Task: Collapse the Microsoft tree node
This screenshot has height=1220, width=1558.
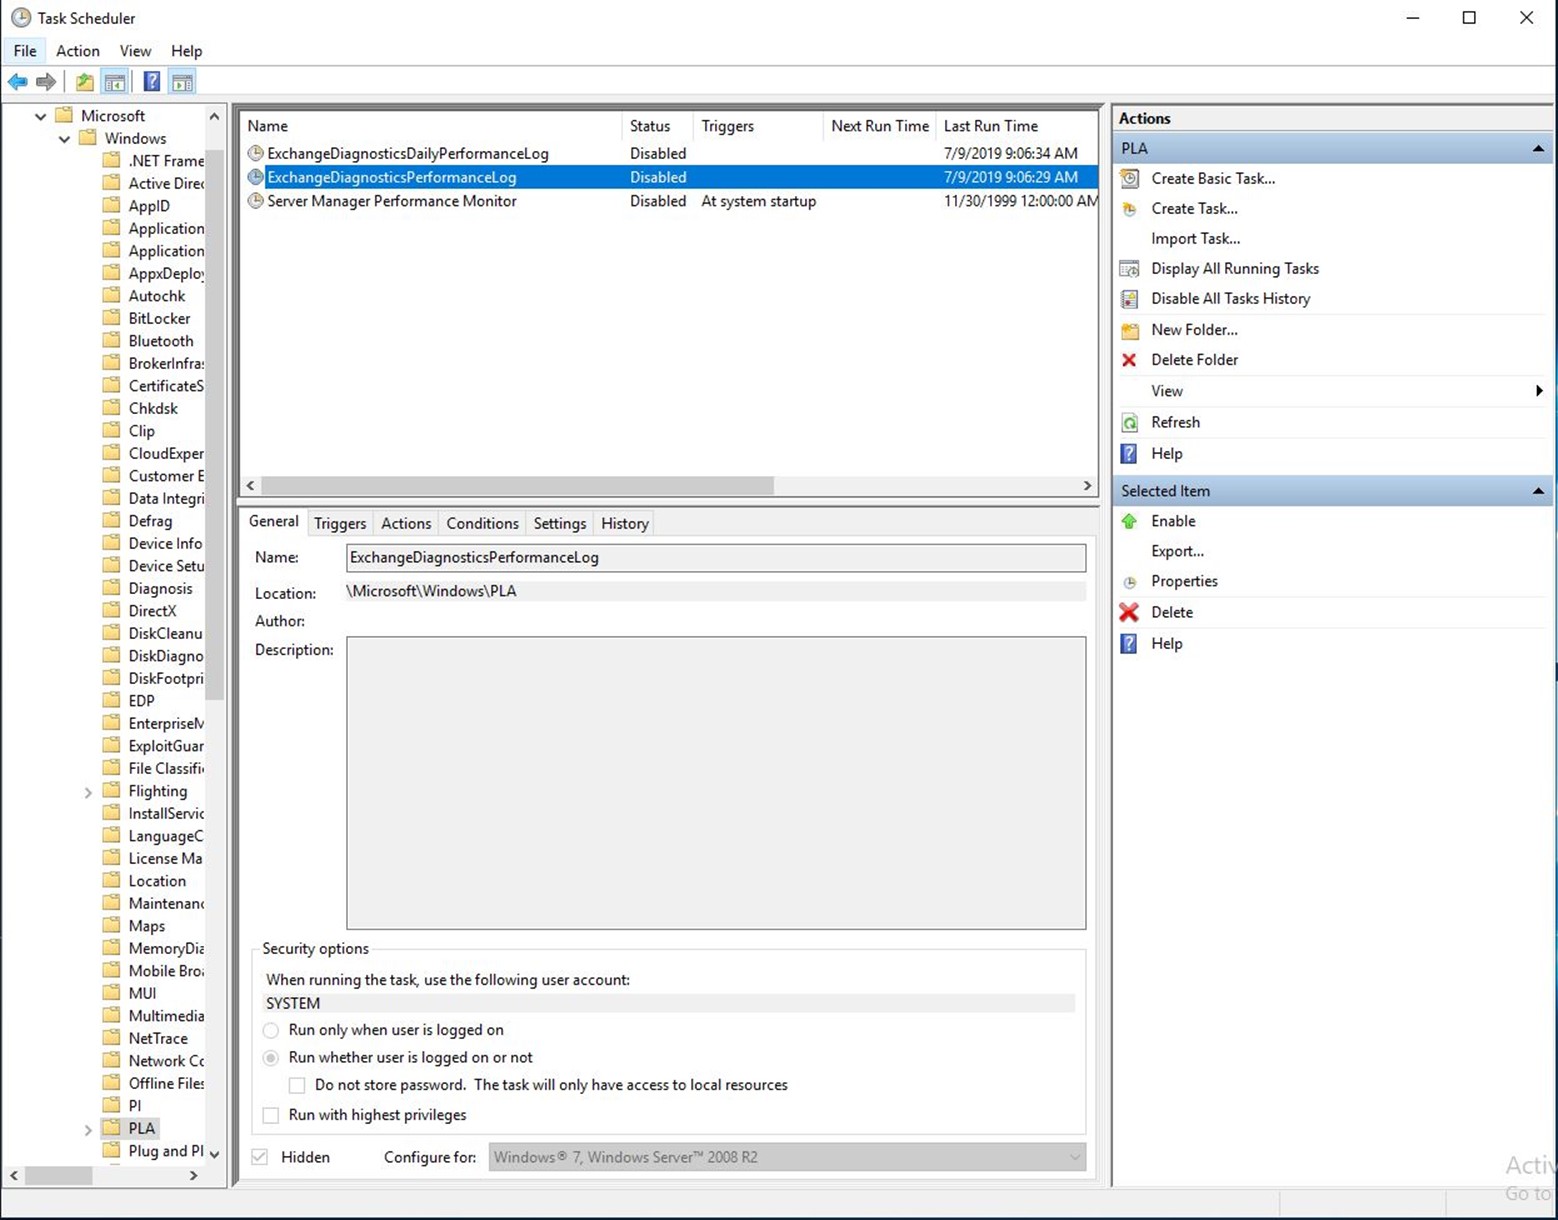Action: (40, 116)
